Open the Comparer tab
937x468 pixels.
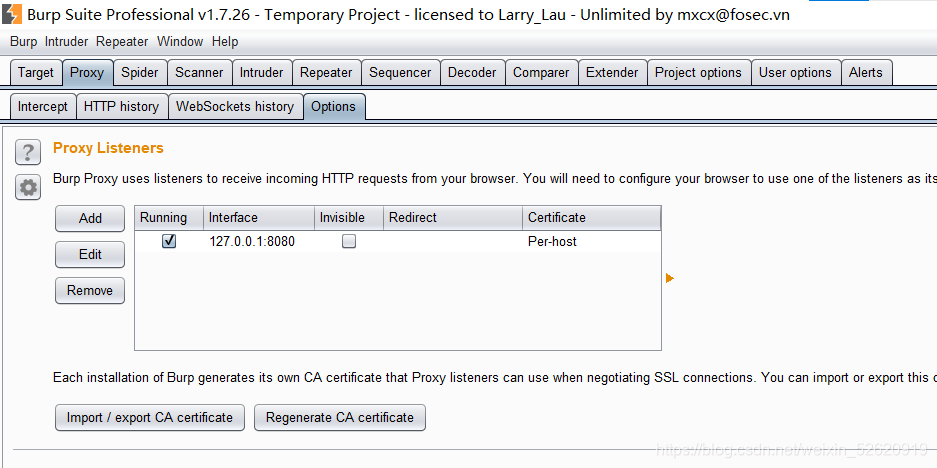tap(541, 72)
